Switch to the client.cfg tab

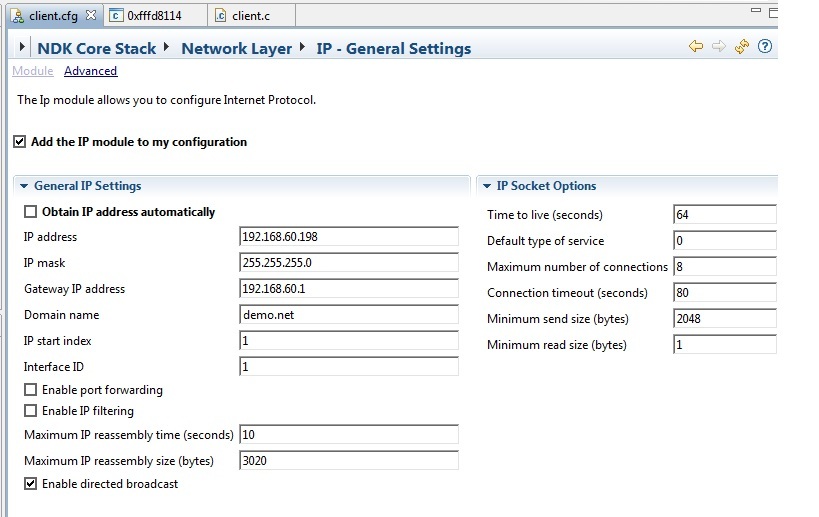(54, 16)
